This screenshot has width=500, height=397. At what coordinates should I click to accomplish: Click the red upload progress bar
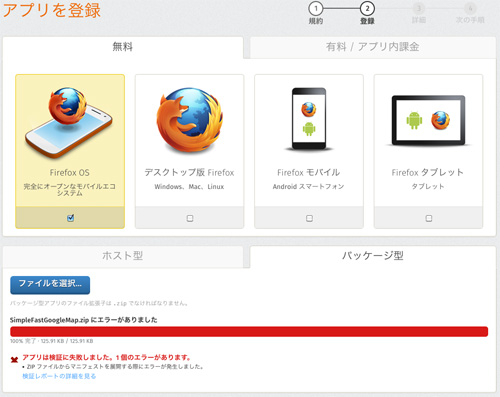pos(249,332)
